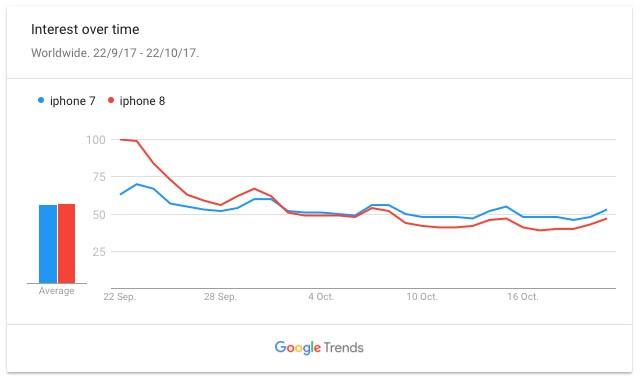The height and width of the screenshot is (384, 641).
Task: Click the 22 Sep. axis label
Action: tap(120, 297)
